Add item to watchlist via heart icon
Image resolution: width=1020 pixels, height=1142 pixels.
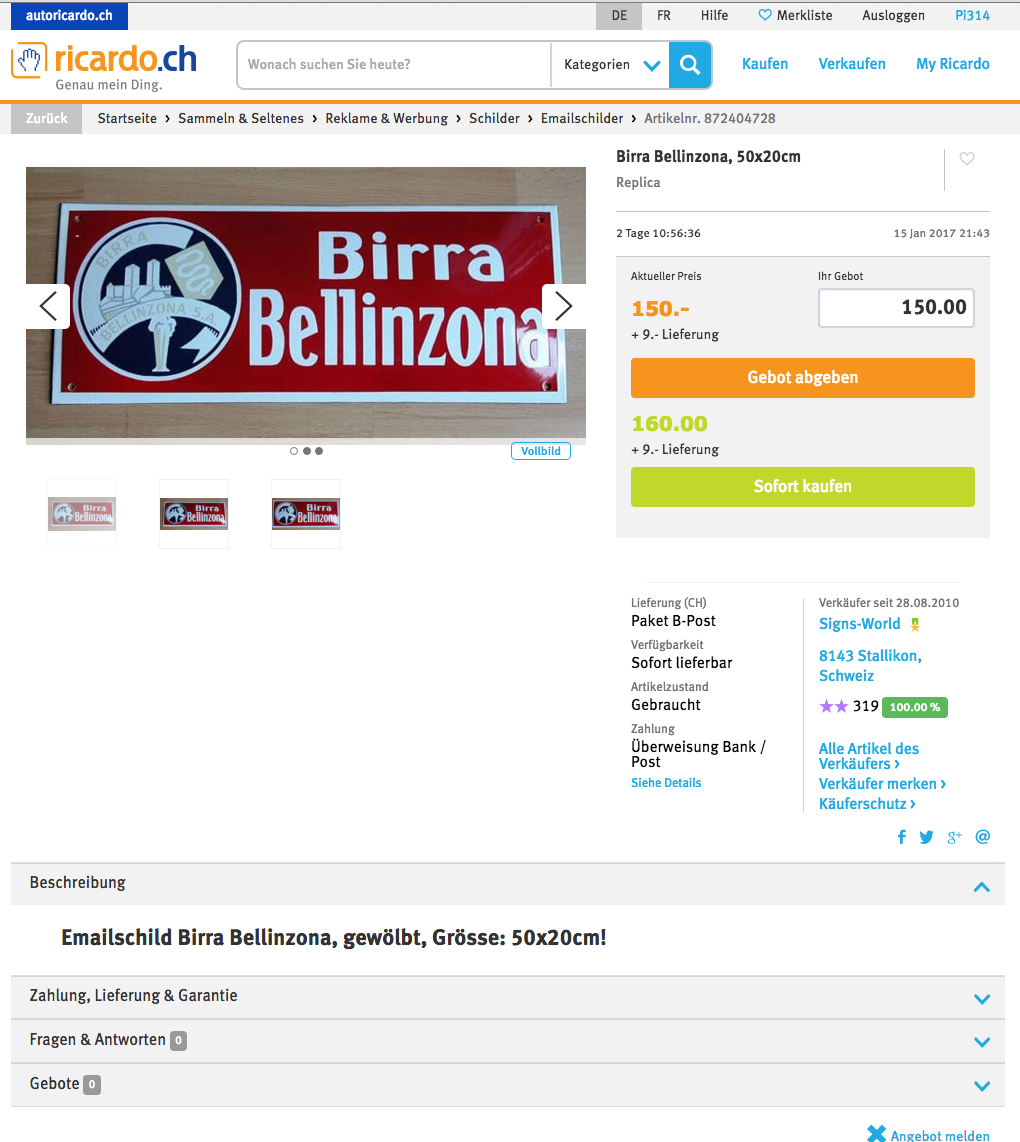(x=967, y=158)
